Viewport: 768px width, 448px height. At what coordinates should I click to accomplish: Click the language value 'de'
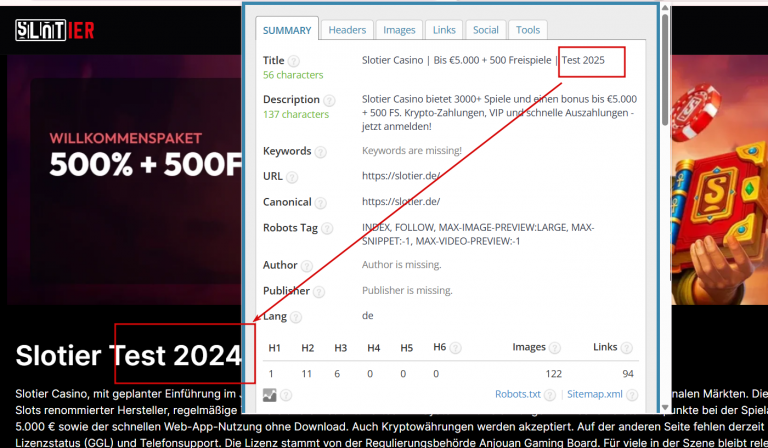click(x=367, y=316)
